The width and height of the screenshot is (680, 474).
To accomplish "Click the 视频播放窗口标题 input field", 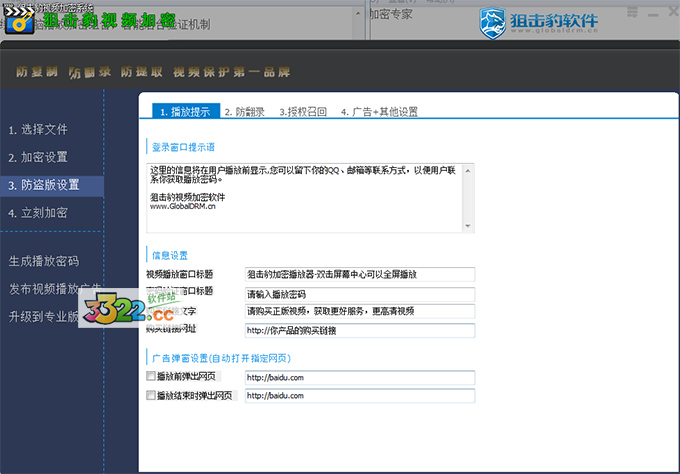I will click(360, 274).
